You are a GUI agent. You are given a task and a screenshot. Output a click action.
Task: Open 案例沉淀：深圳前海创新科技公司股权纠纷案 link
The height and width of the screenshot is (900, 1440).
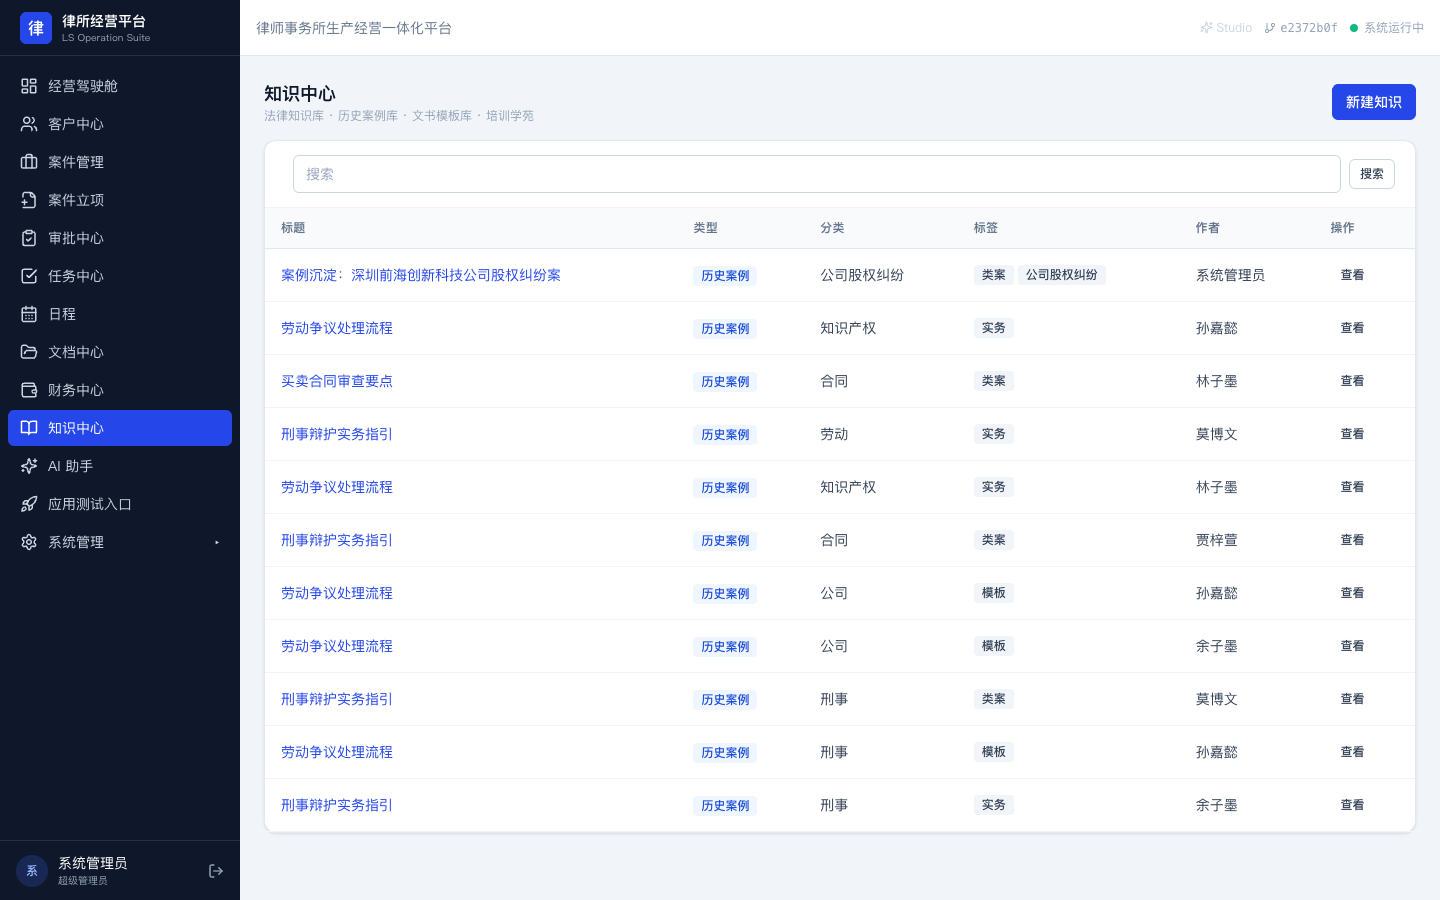point(421,275)
